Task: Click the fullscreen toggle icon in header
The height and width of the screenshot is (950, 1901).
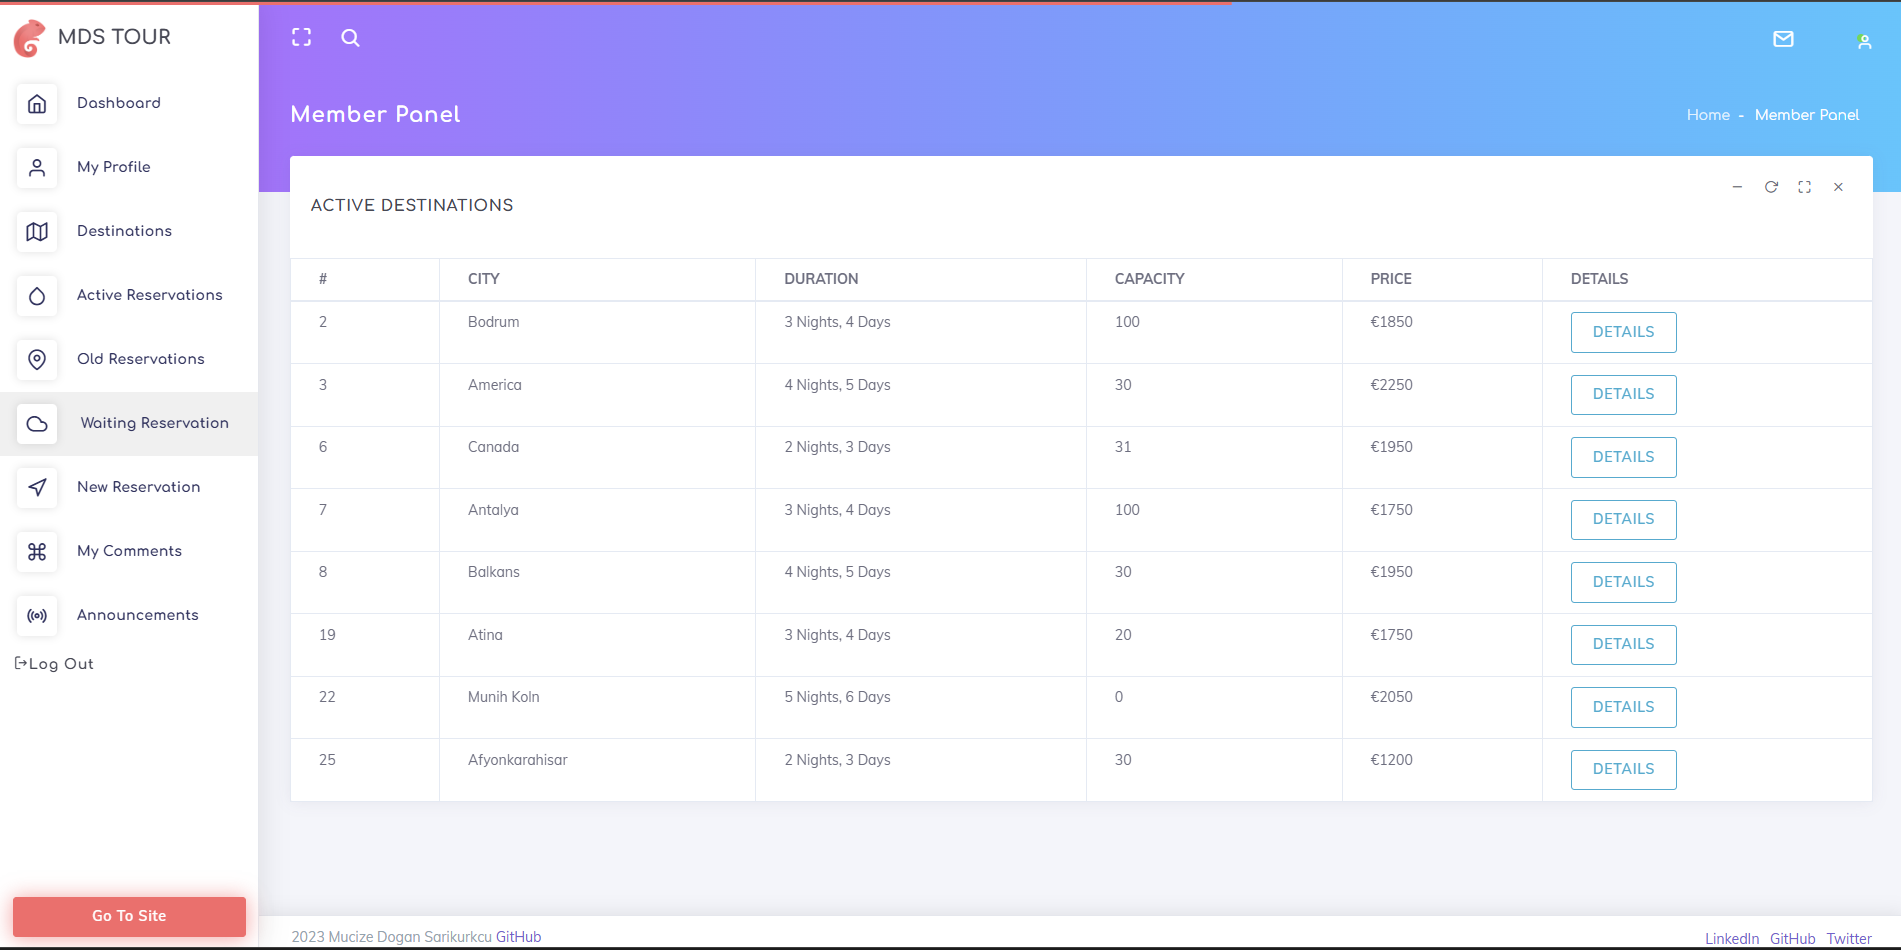Action: pos(301,38)
